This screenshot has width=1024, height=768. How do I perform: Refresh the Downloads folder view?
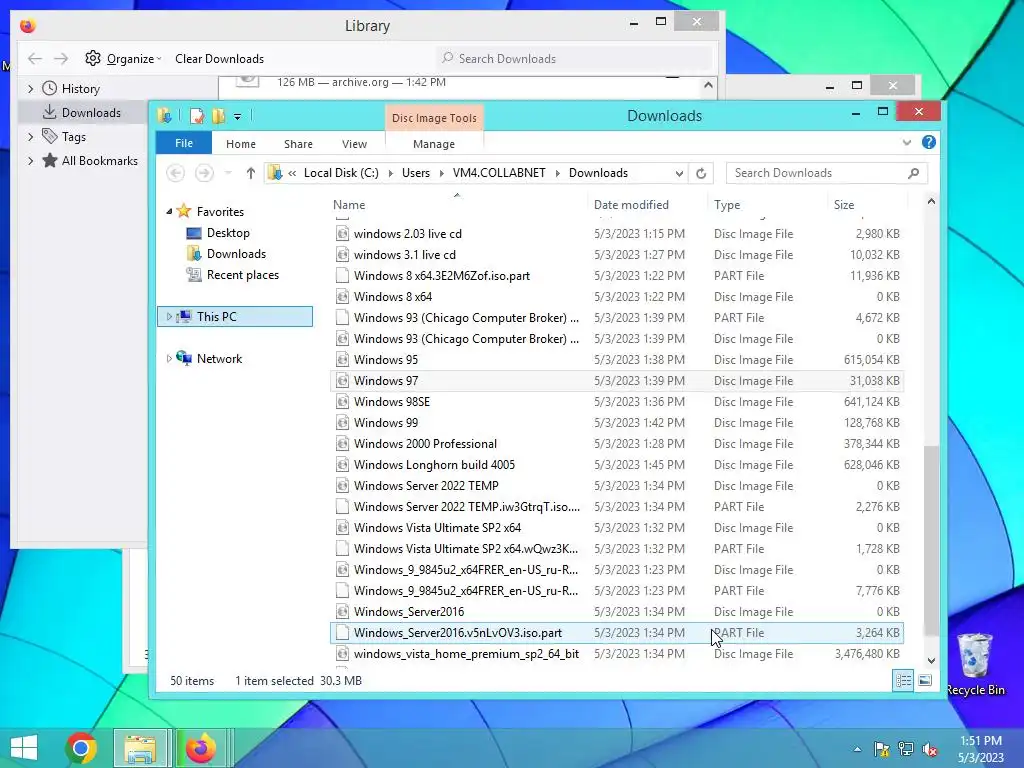701,173
